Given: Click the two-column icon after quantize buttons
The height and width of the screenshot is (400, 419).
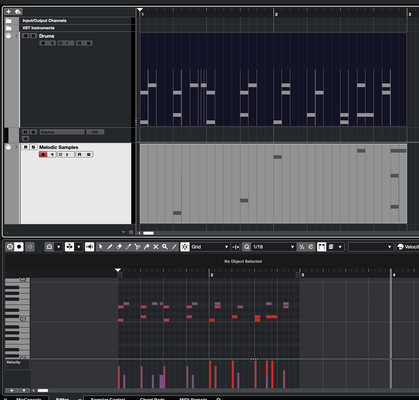Looking at the screenshot, I should click(x=321, y=247).
